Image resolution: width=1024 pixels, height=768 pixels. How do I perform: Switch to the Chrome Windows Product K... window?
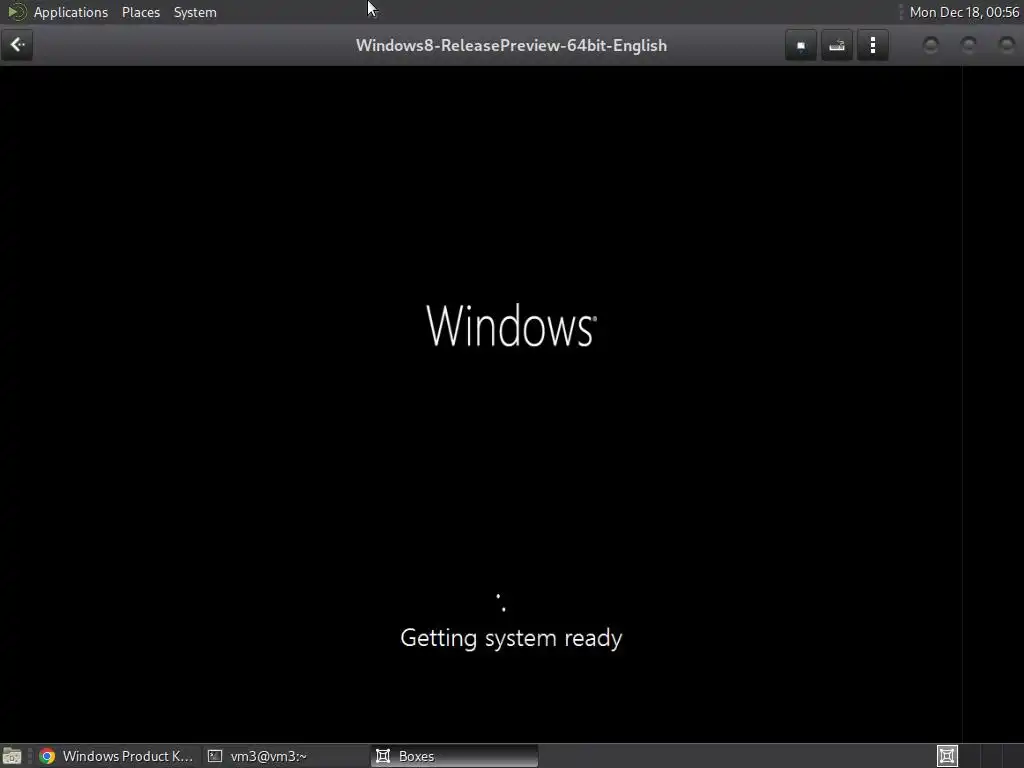click(x=117, y=756)
